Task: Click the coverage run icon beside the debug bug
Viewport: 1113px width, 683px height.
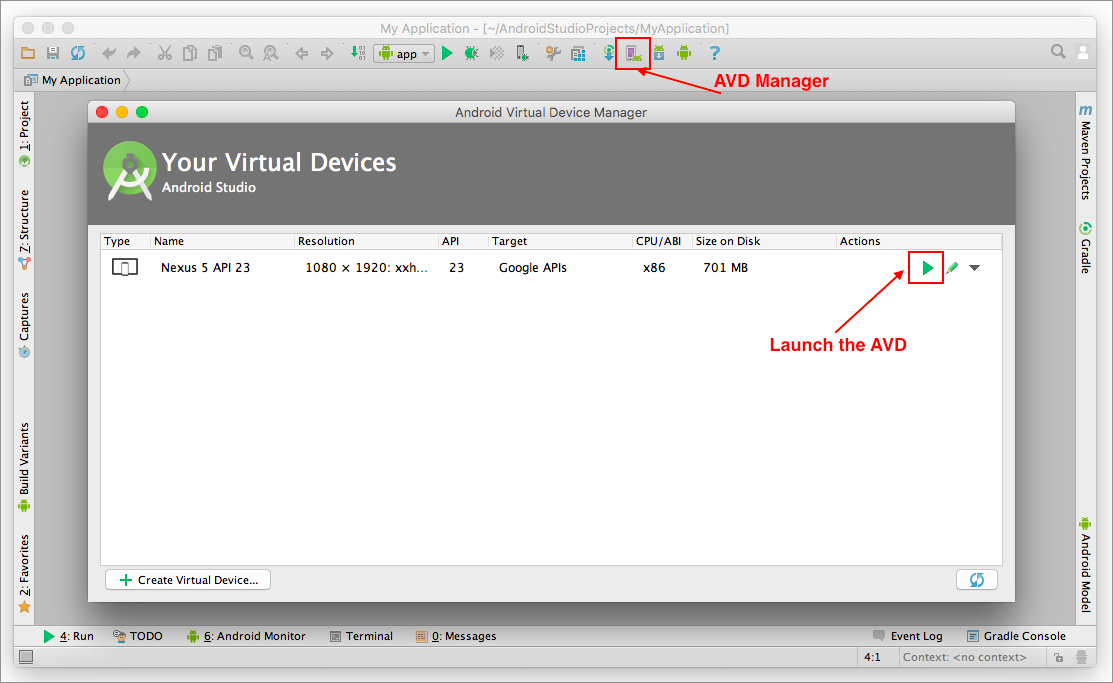Action: (x=497, y=53)
